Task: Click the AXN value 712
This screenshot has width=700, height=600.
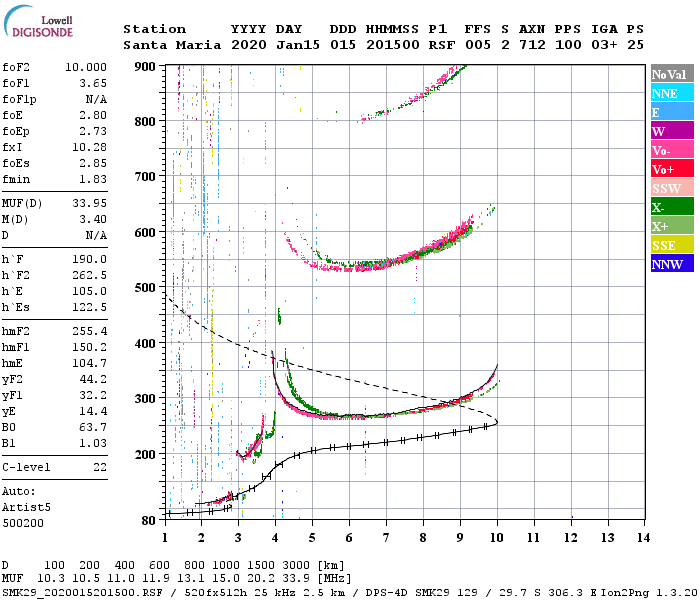Action: (532, 45)
